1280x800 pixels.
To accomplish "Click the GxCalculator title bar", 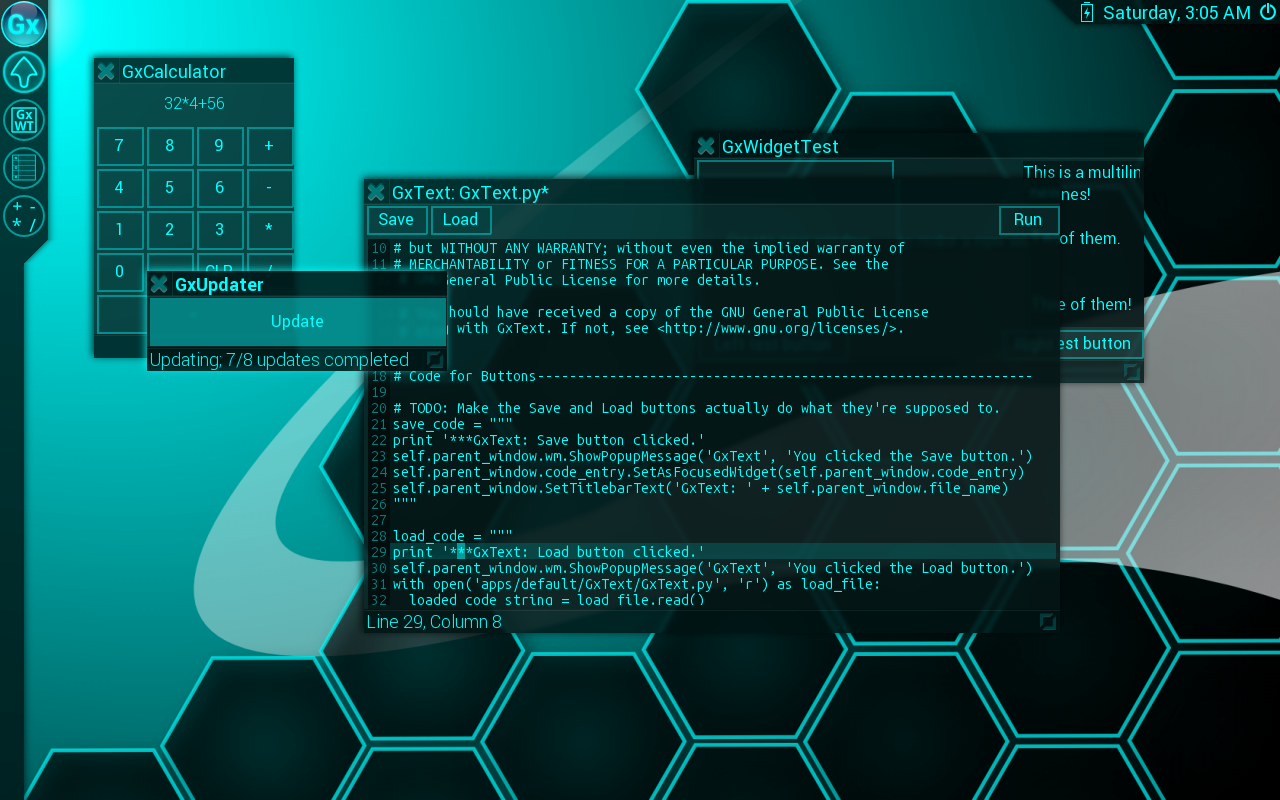I will [x=194, y=71].
